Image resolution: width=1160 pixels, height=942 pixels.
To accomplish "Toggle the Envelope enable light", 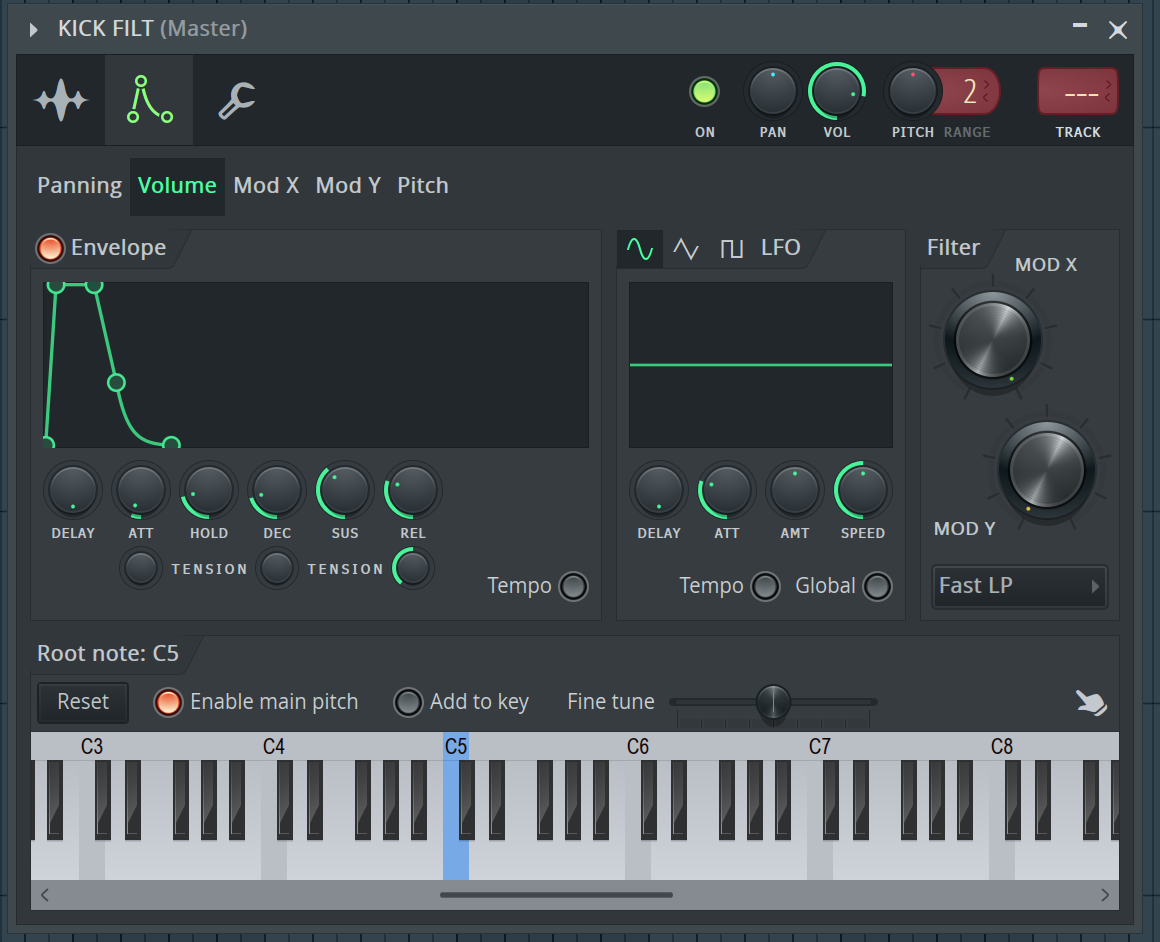I will coord(50,248).
